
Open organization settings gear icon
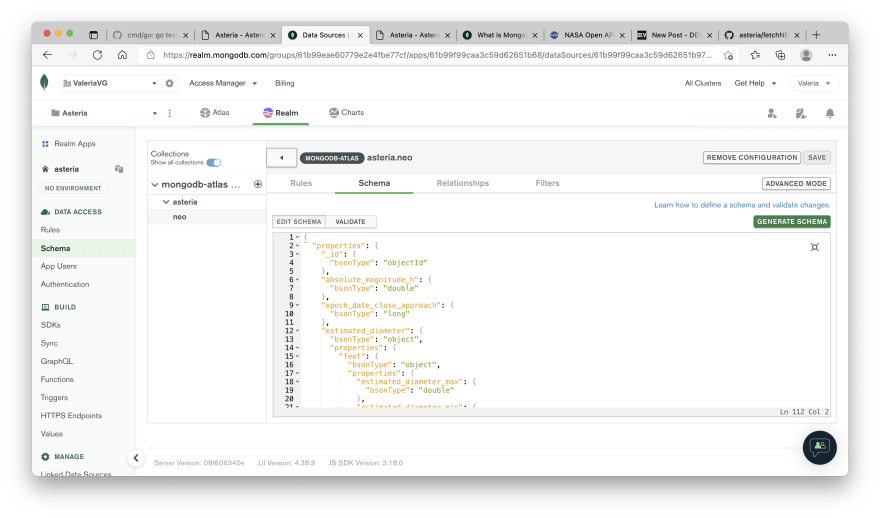(x=169, y=83)
